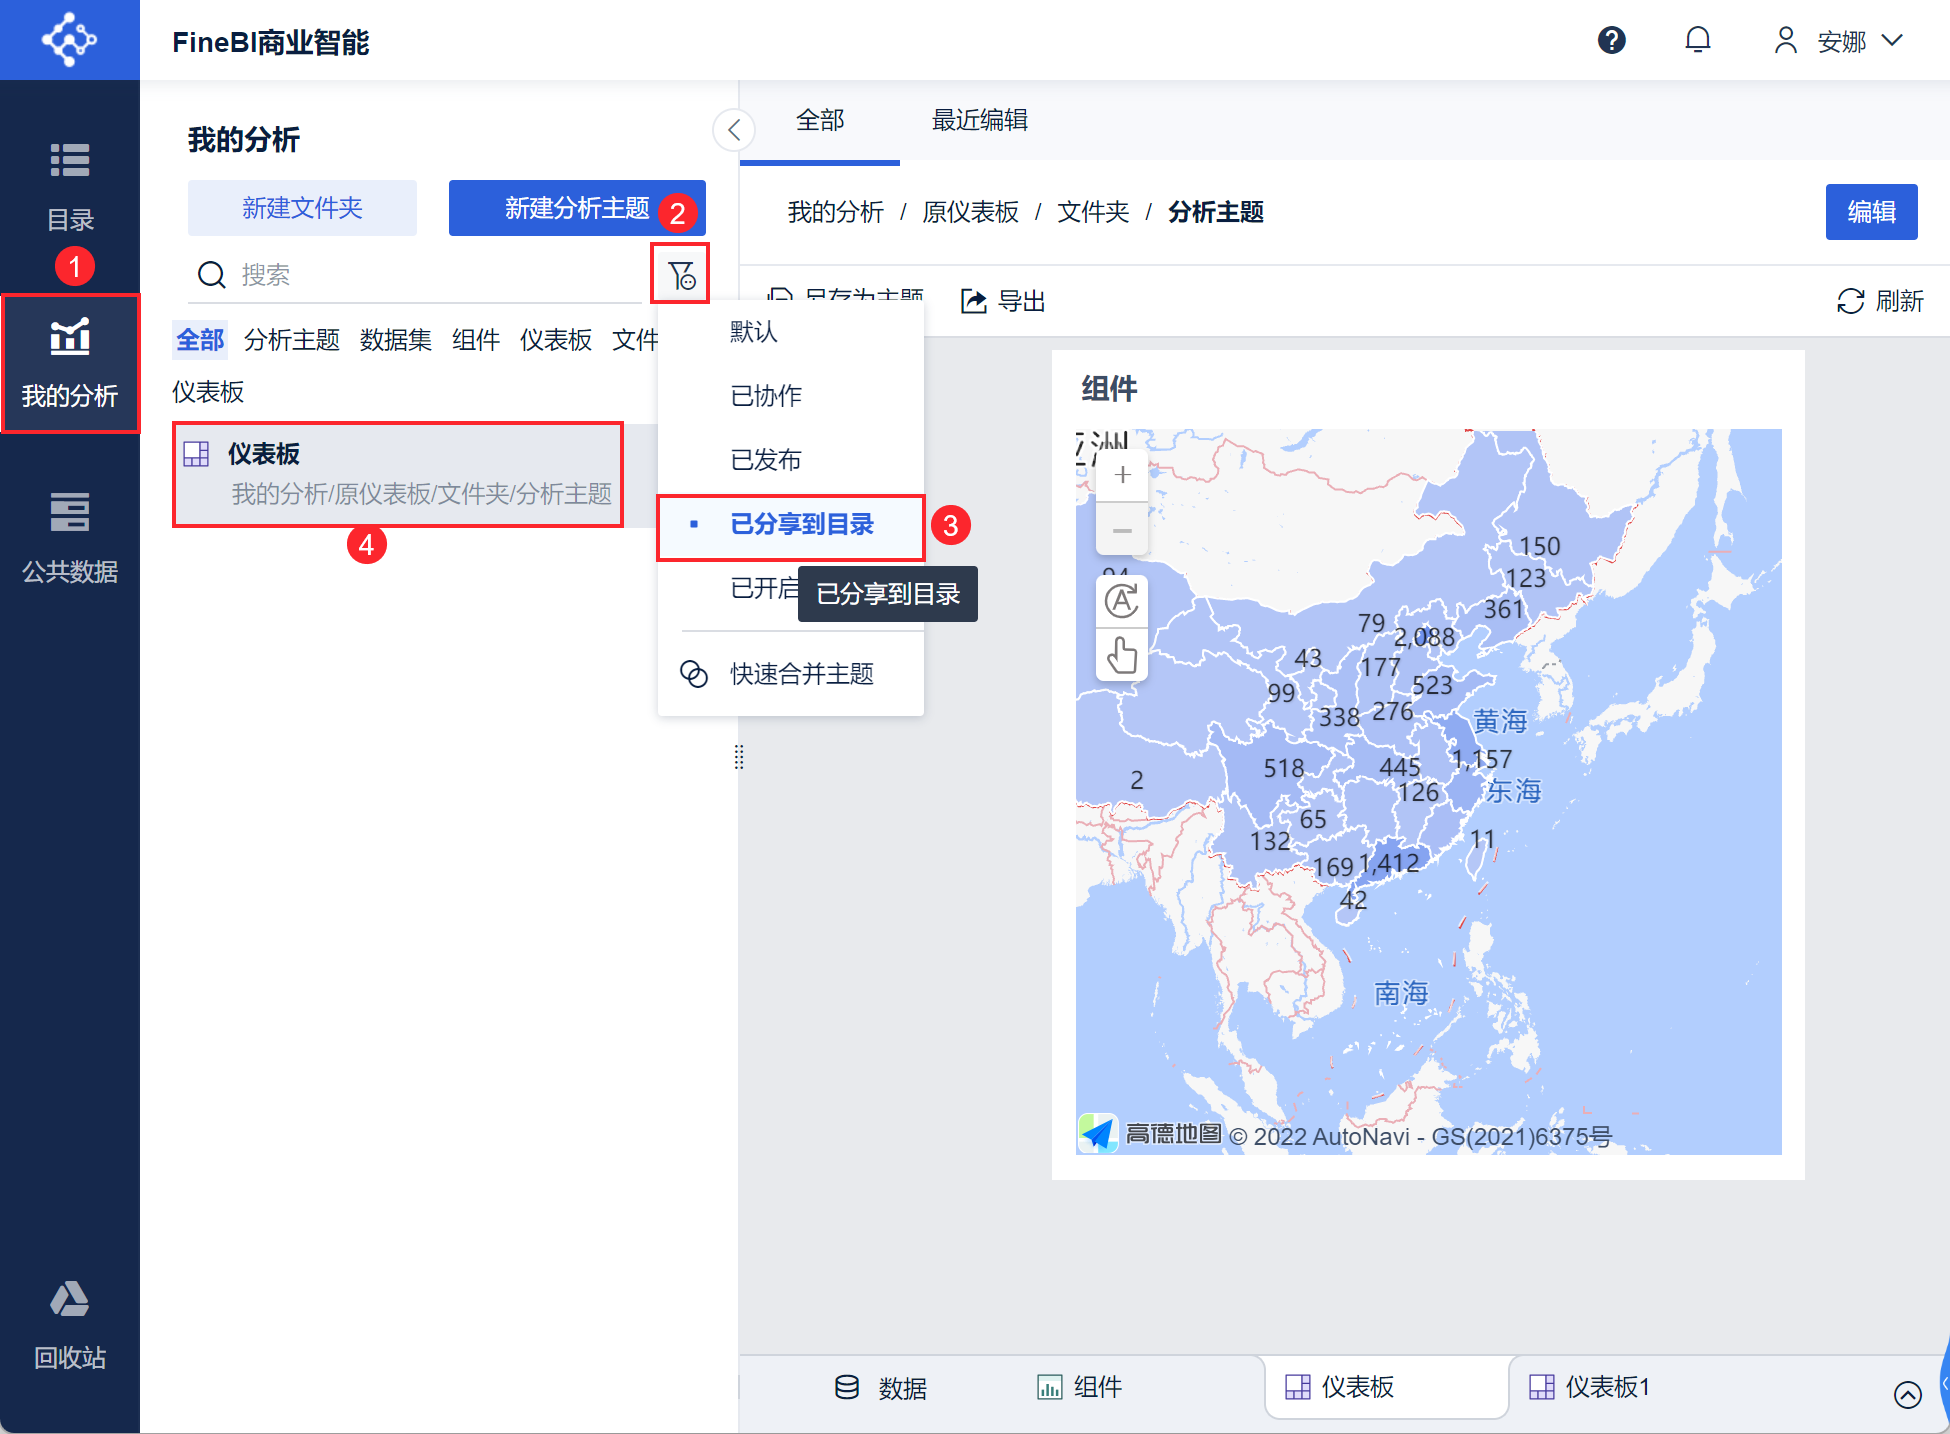Open the 仪表板 bottom tab
Viewport: 1950px width, 1434px height.
coord(1386,1387)
